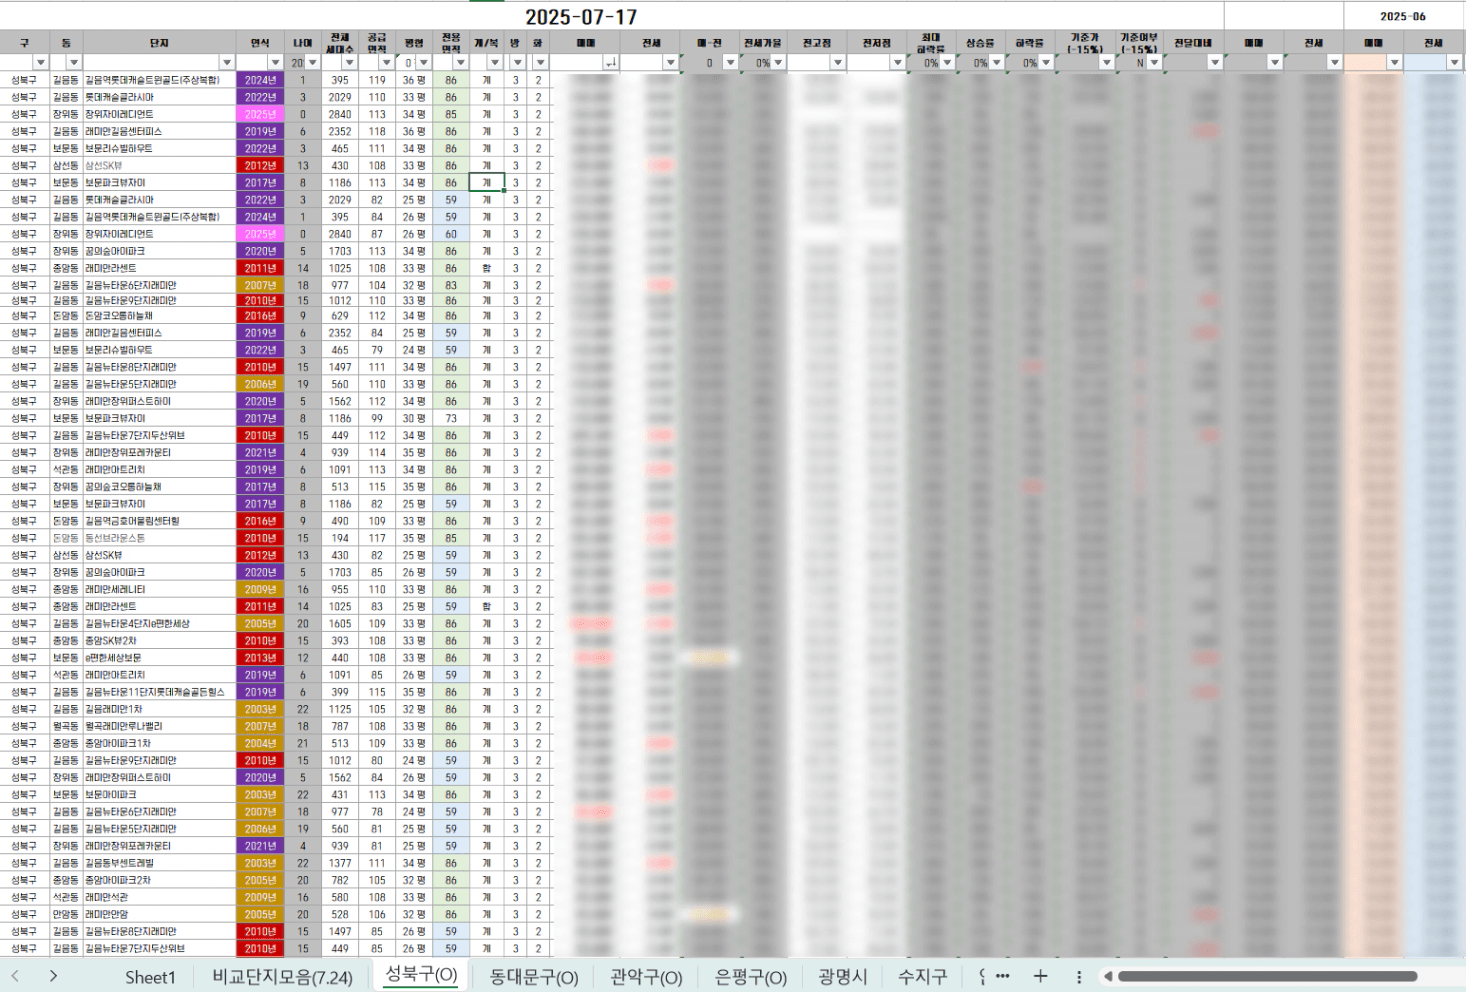Open the 나이 column filter dropdown
Image resolution: width=1466 pixels, height=992 pixels.
click(313, 62)
